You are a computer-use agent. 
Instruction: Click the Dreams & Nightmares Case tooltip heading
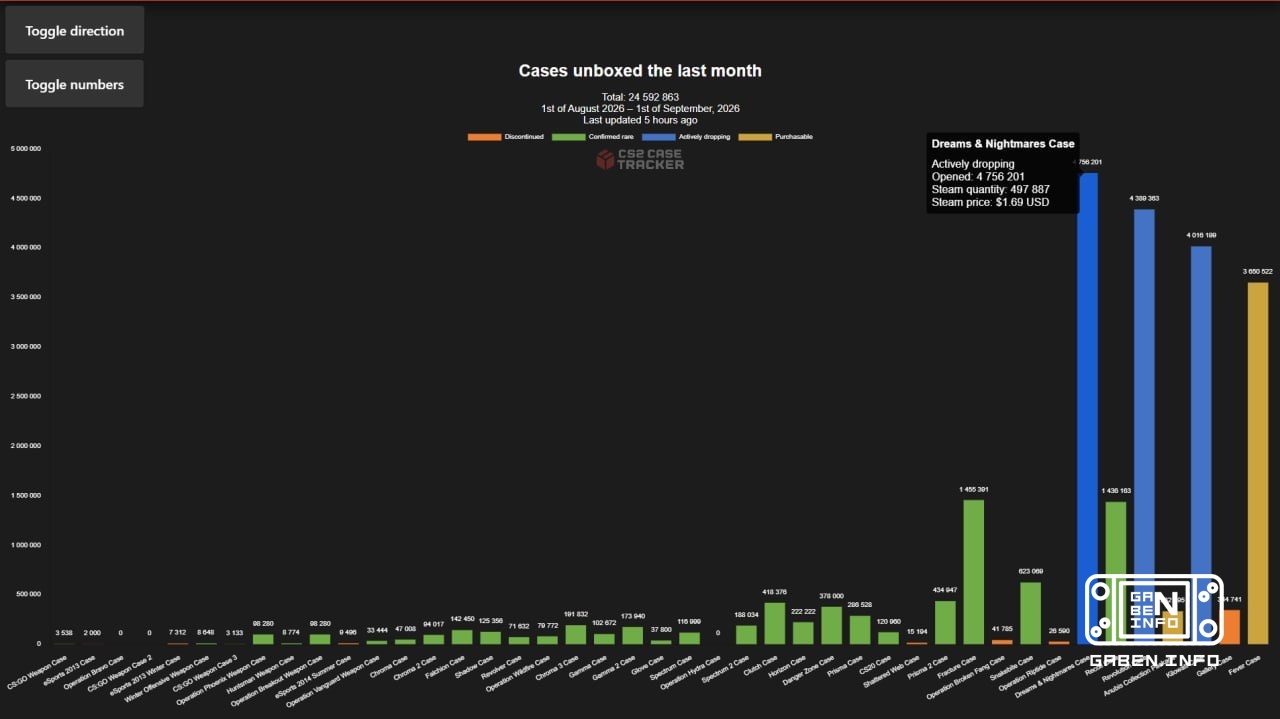[x=1003, y=144]
